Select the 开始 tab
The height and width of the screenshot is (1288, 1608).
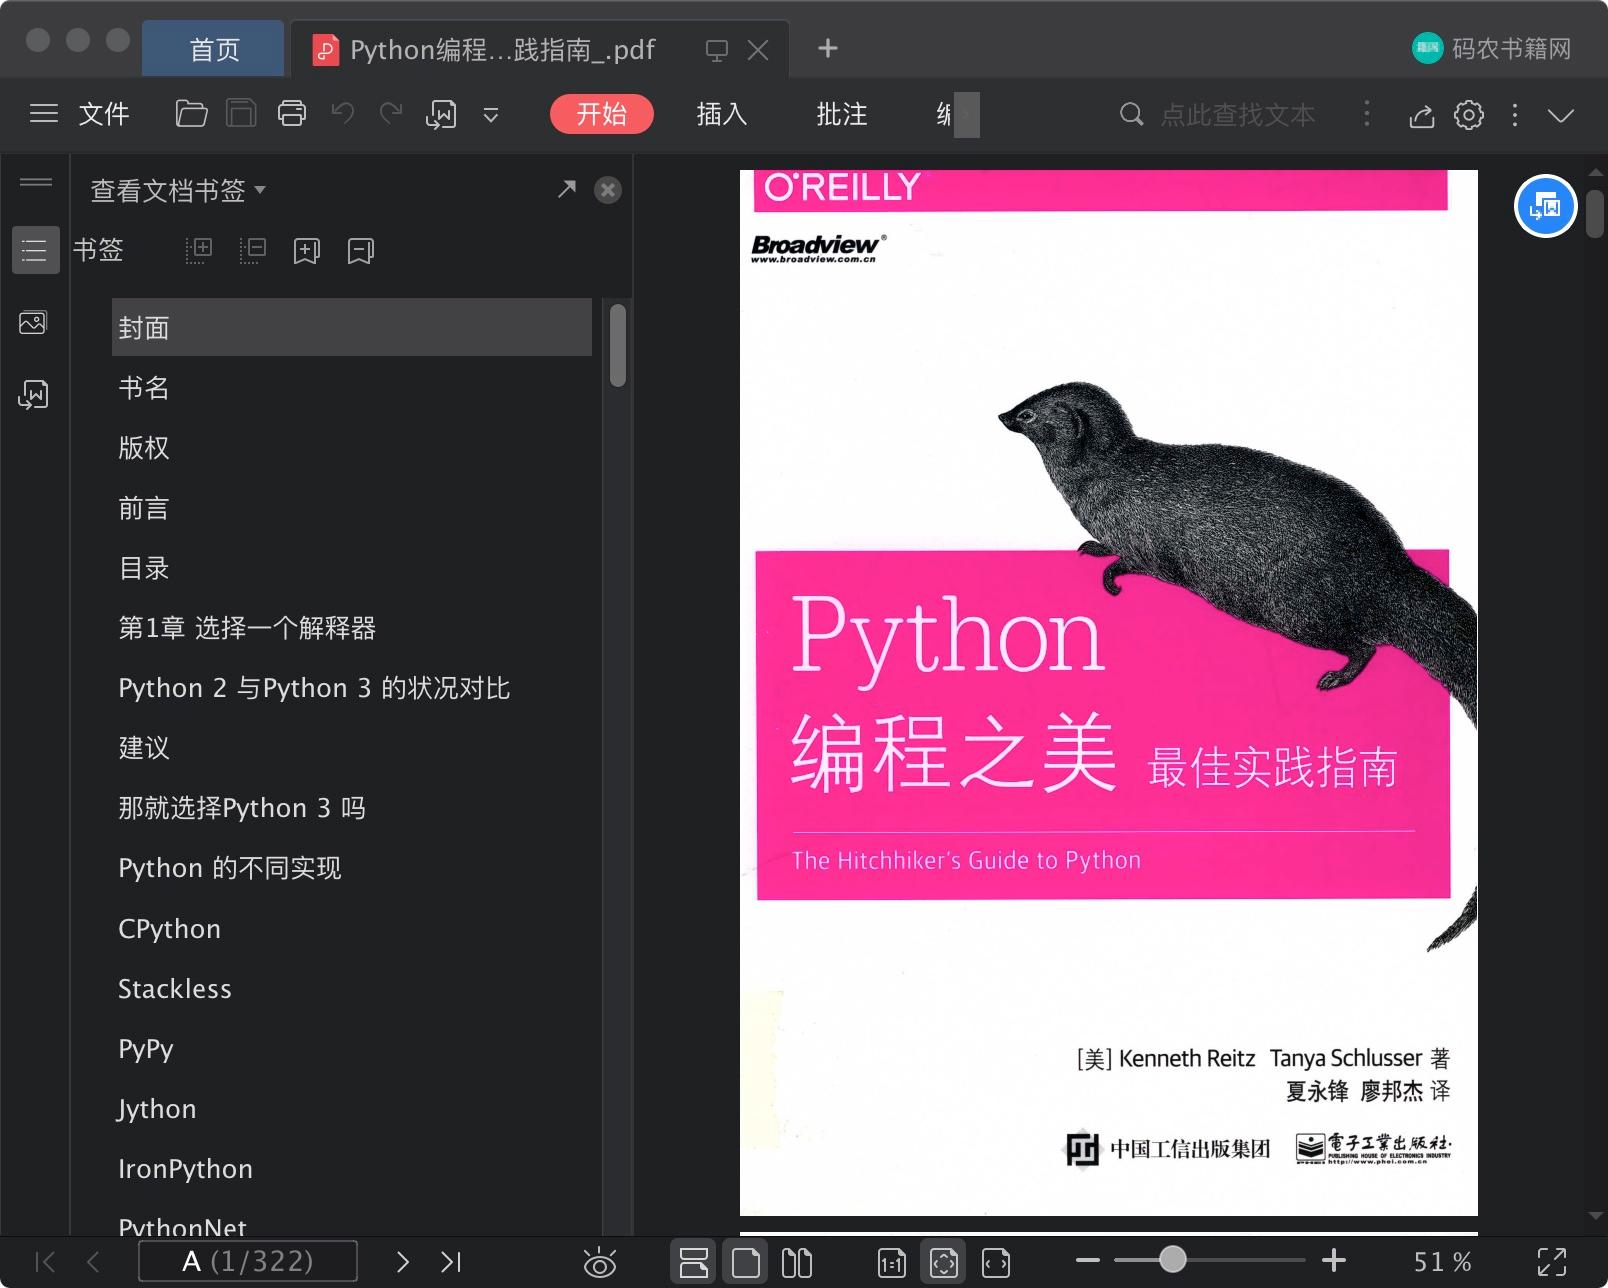click(x=601, y=114)
